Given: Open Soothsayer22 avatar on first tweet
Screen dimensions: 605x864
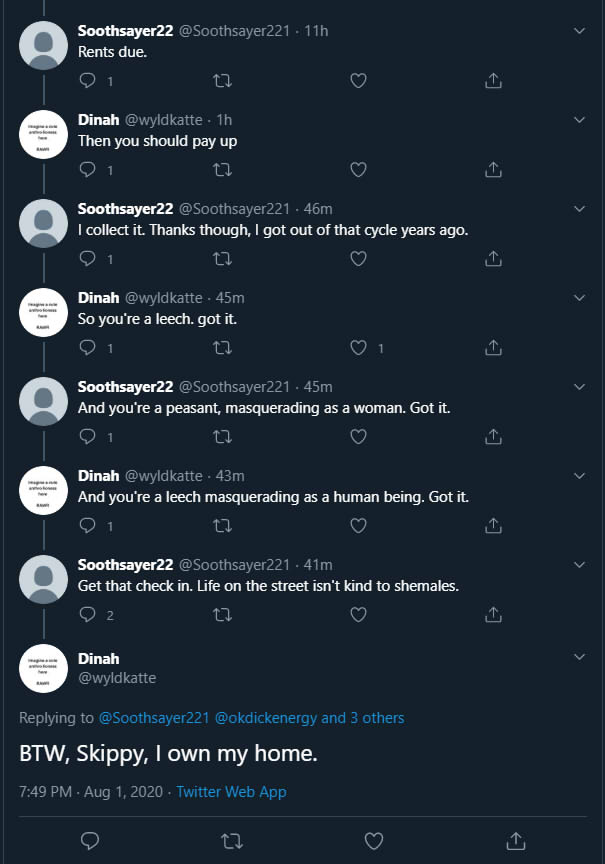Looking at the screenshot, I should [44, 46].
